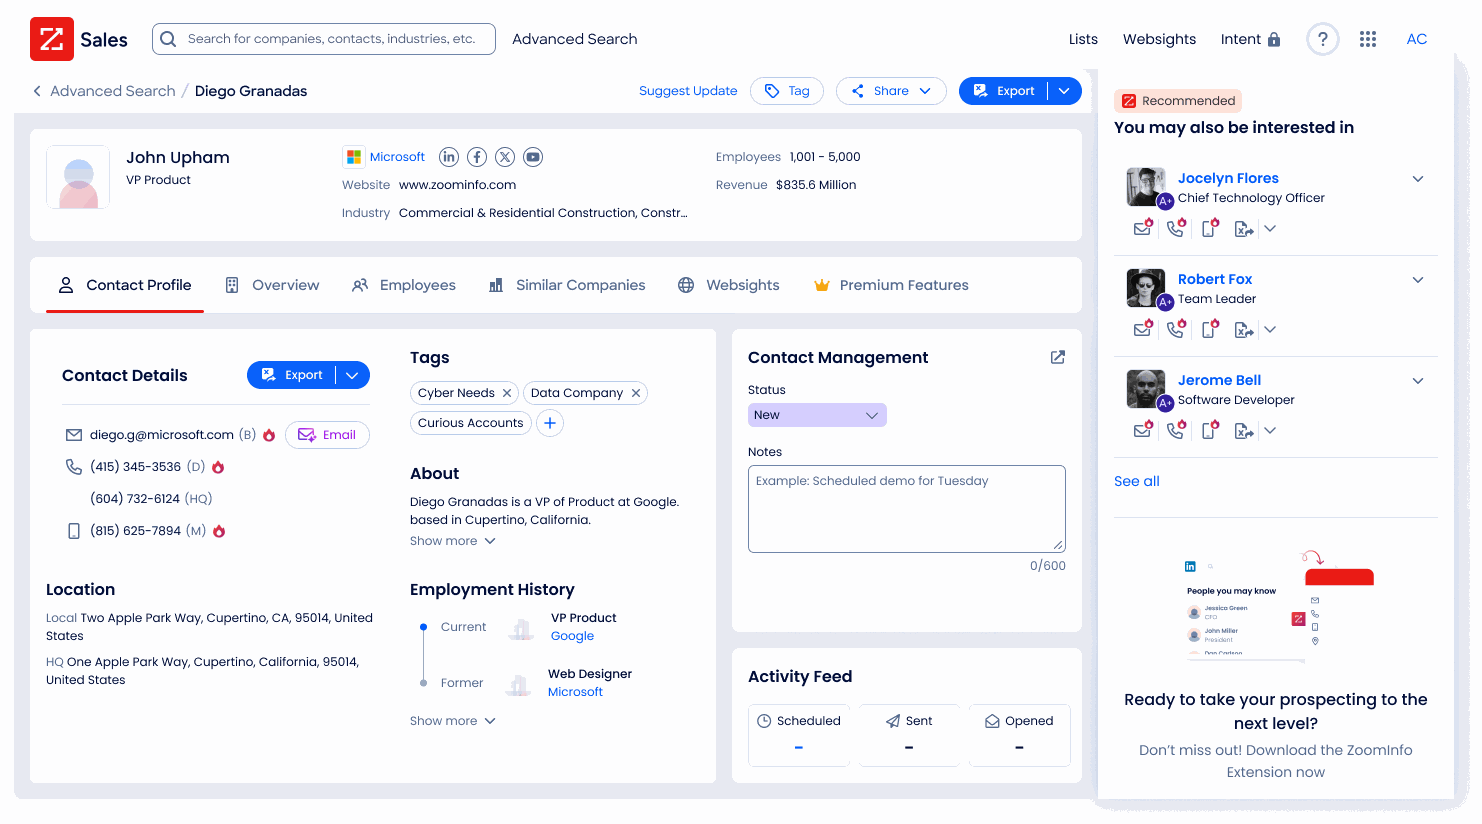Click See all recommendations link
Viewport: 1482px width, 824px height.
click(x=1137, y=481)
